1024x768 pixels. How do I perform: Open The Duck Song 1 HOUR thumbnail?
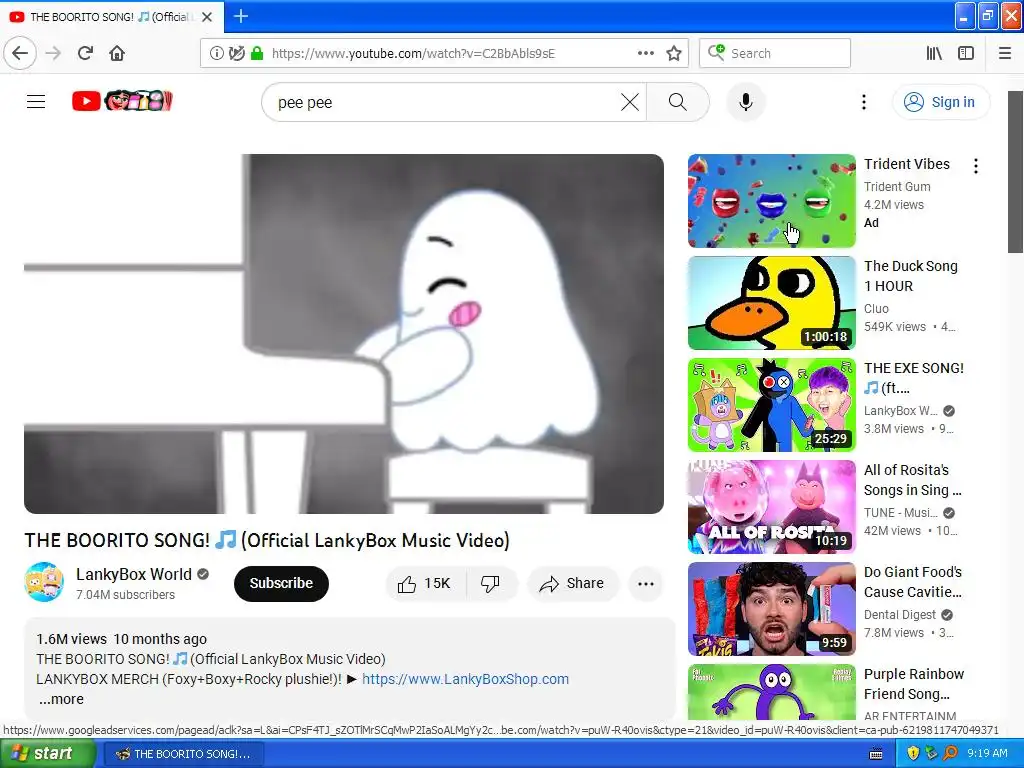pyautogui.click(x=772, y=303)
